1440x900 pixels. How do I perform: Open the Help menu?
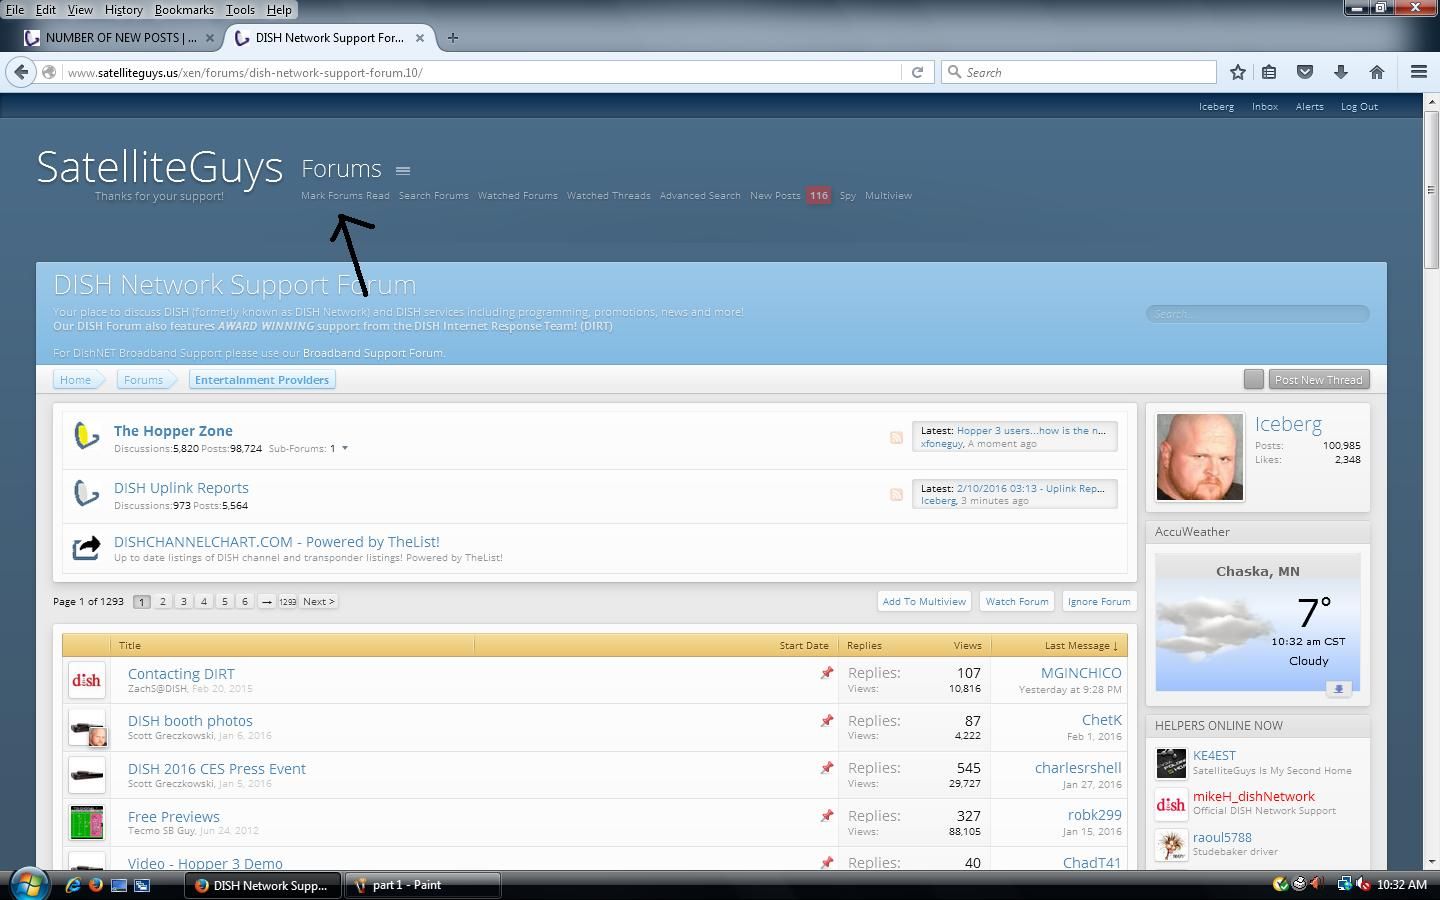(279, 9)
